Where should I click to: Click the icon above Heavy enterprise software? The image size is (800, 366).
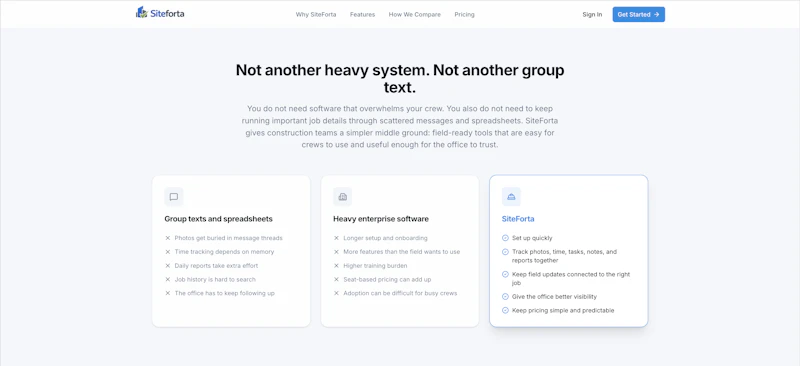click(x=342, y=197)
